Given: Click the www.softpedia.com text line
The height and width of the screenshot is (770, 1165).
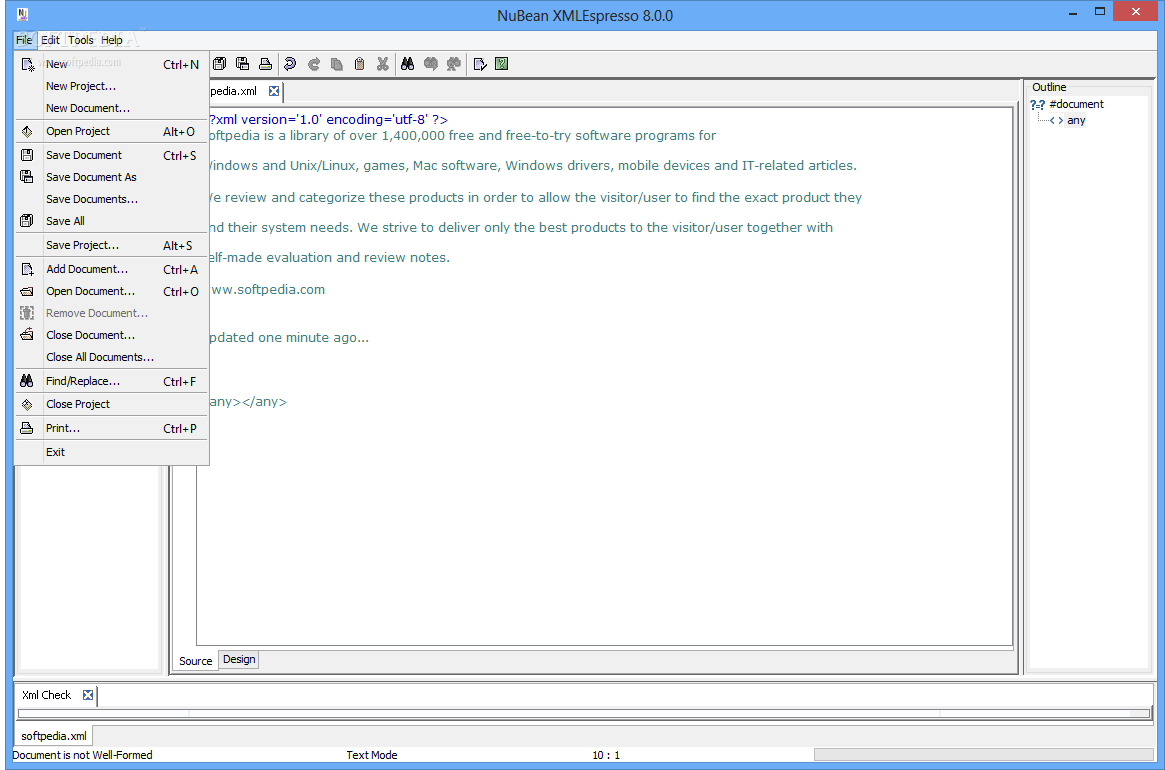Looking at the screenshot, I should coord(267,290).
